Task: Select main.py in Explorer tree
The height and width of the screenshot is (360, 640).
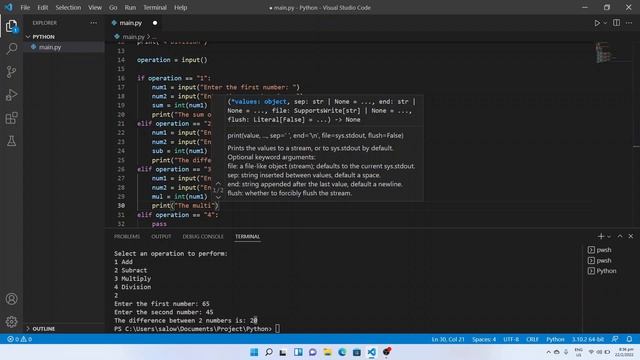Action: [50, 47]
